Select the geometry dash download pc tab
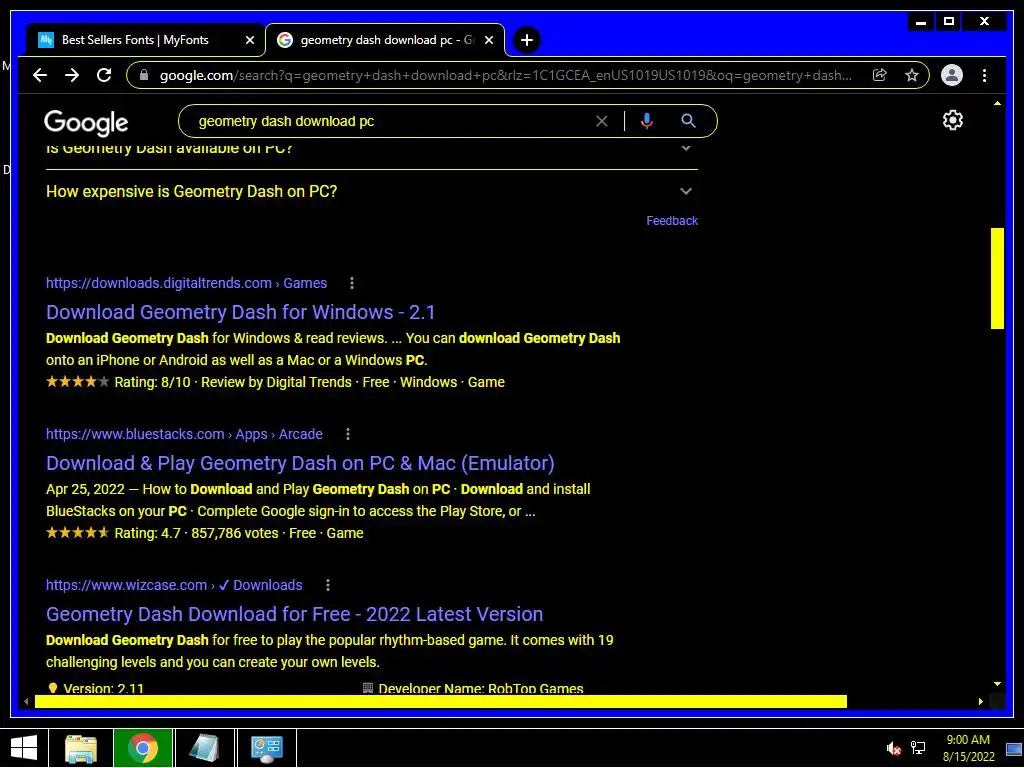Viewport: 1024px width, 768px height. pyautogui.click(x=385, y=40)
